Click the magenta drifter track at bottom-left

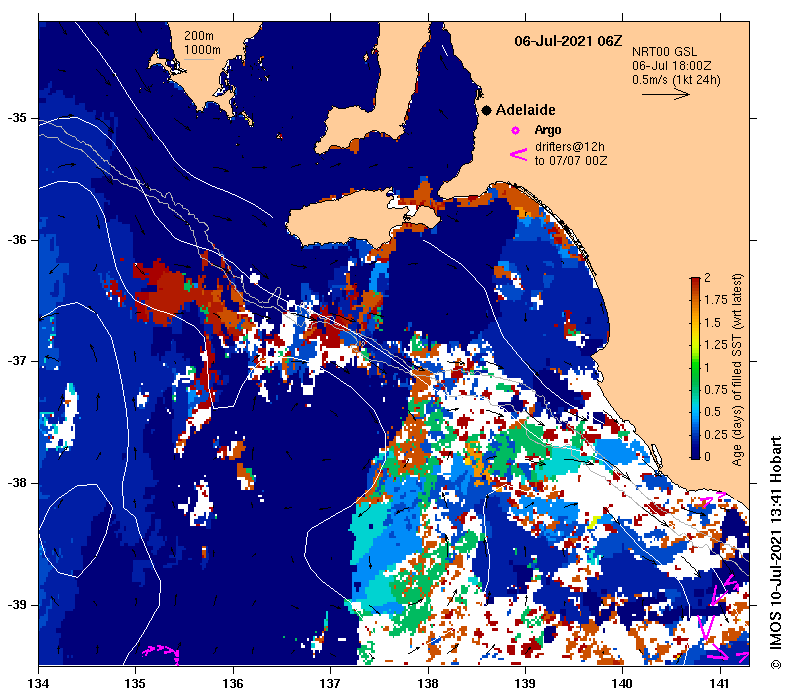click(x=161, y=653)
